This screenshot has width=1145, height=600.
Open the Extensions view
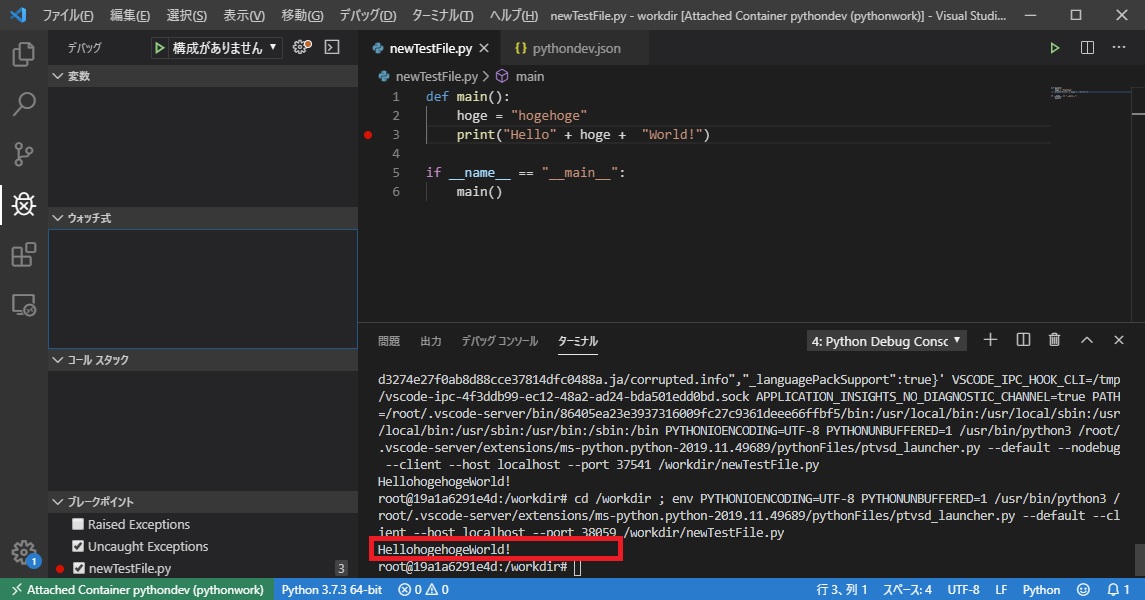23,255
